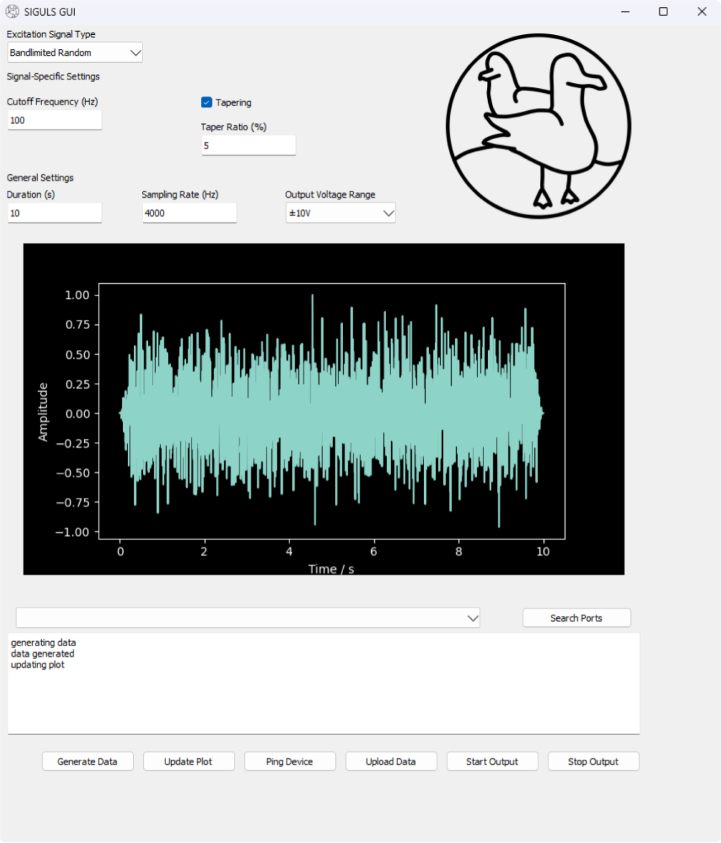The width and height of the screenshot is (721, 843).
Task: Upload data to the device
Action: tap(391, 761)
